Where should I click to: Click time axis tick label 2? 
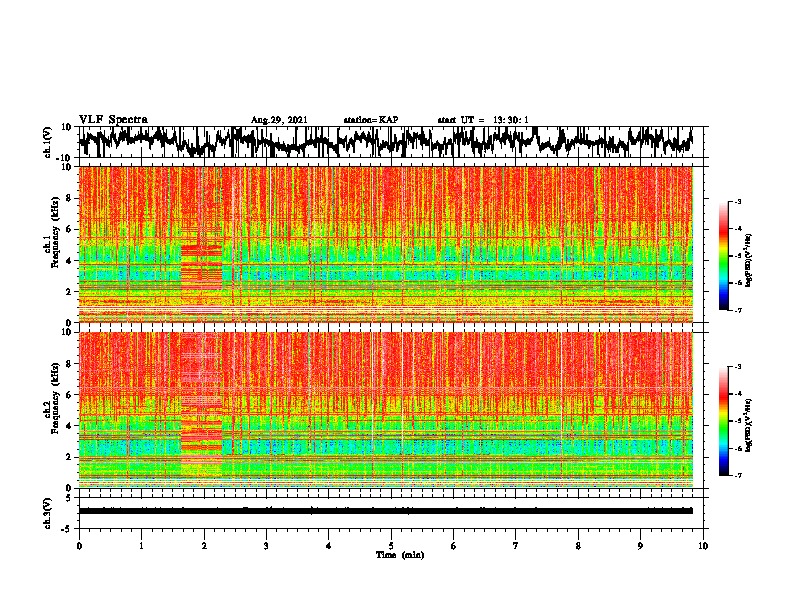click(204, 546)
